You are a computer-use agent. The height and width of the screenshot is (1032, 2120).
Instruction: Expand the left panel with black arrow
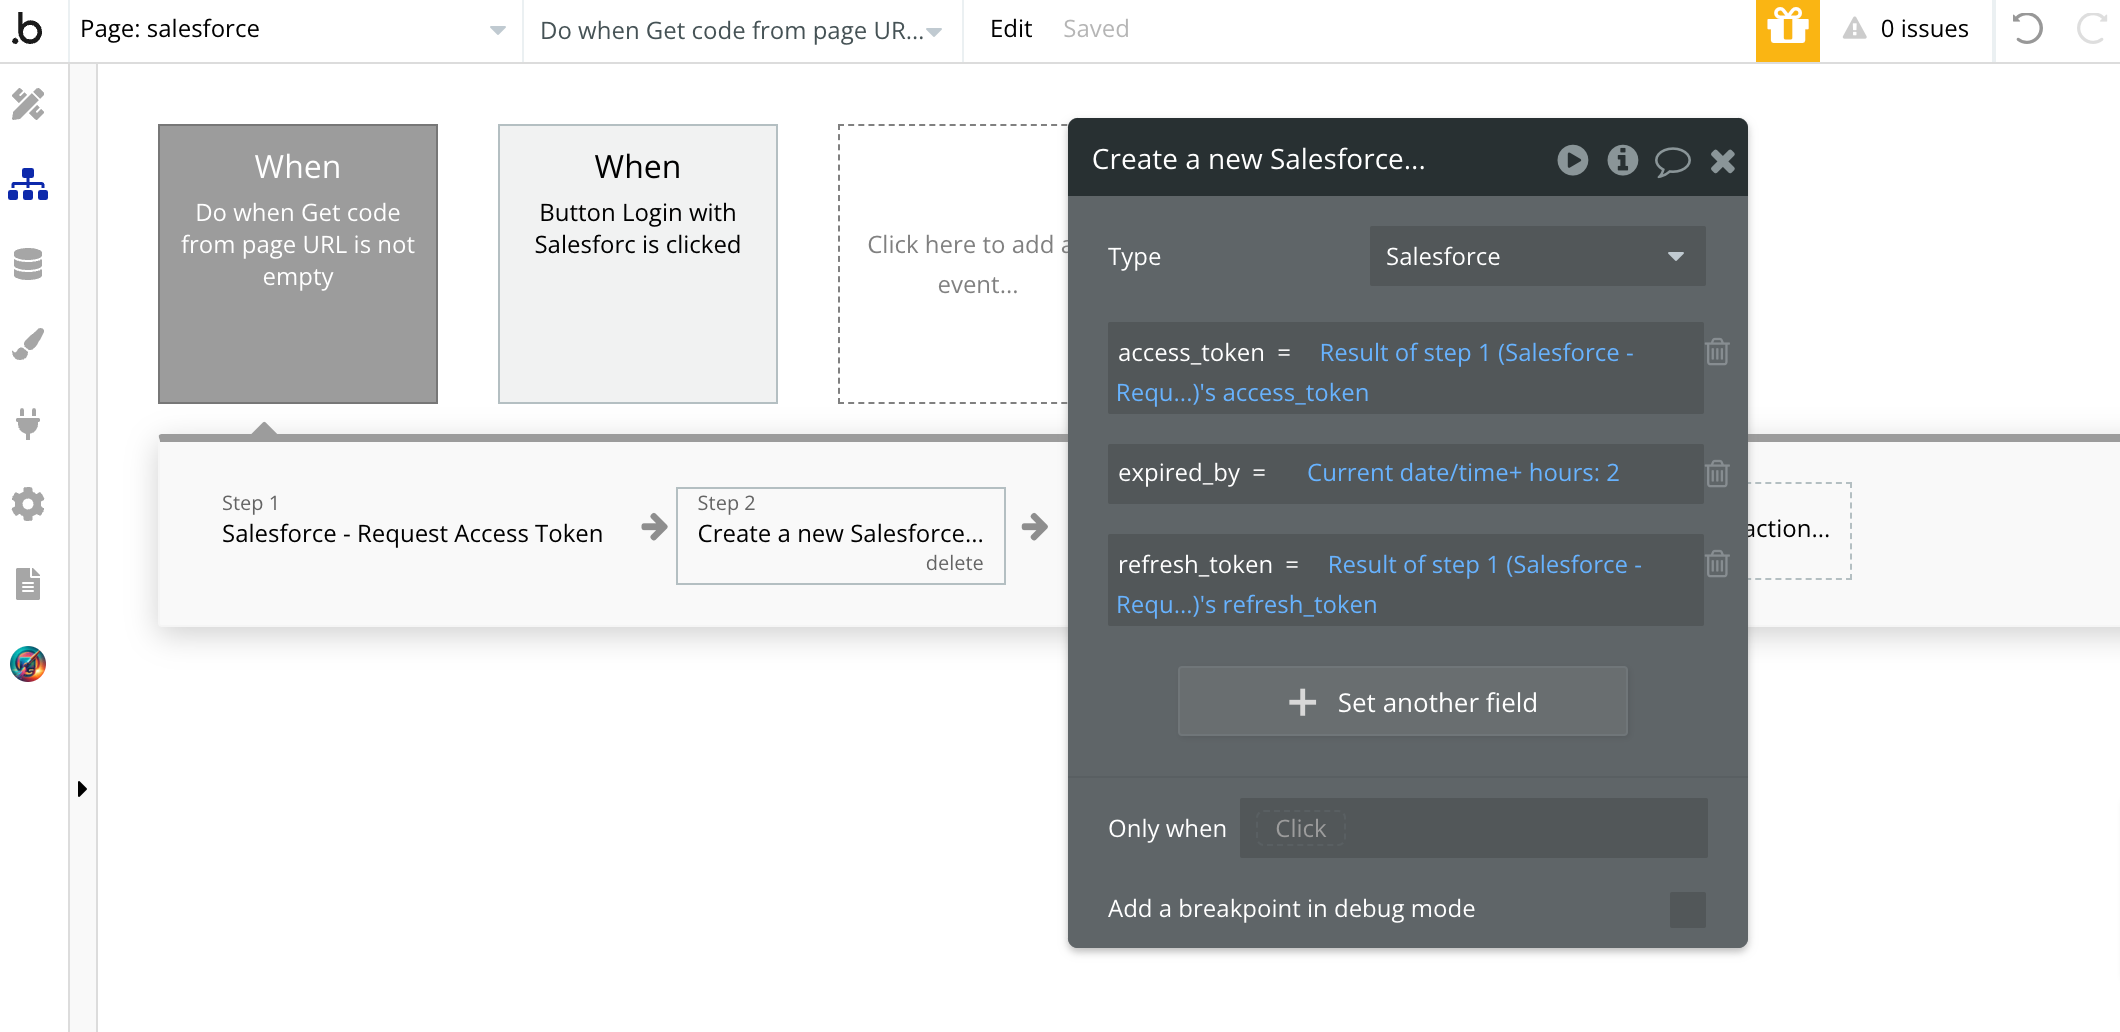[x=82, y=789]
